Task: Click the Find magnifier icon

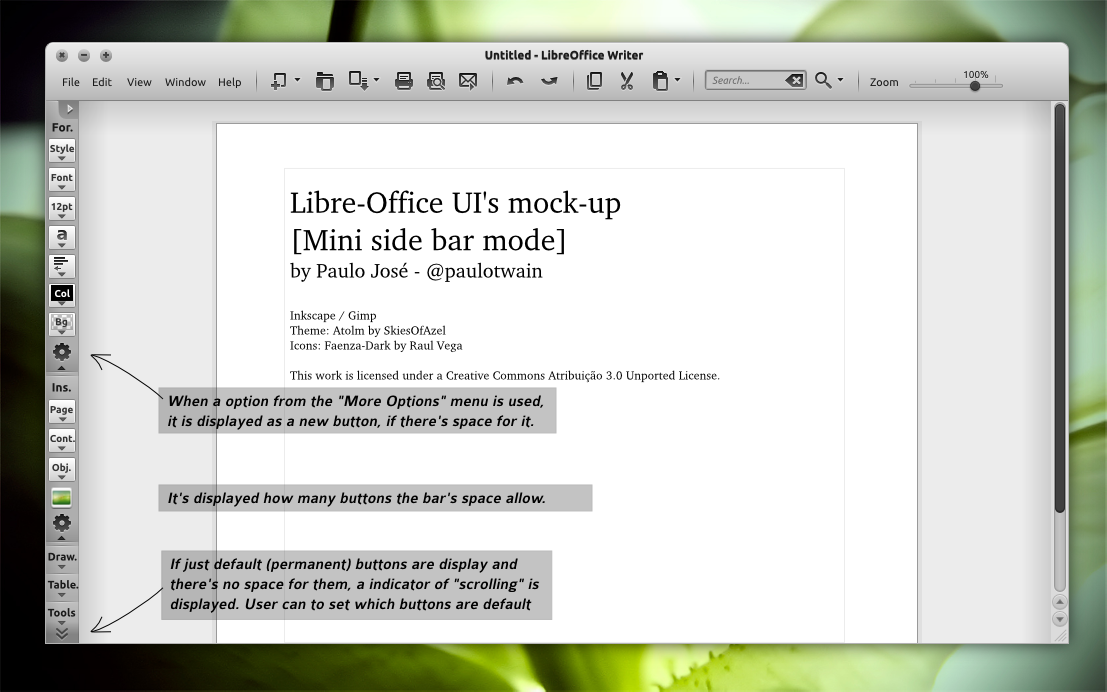Action: pos(822,80)
